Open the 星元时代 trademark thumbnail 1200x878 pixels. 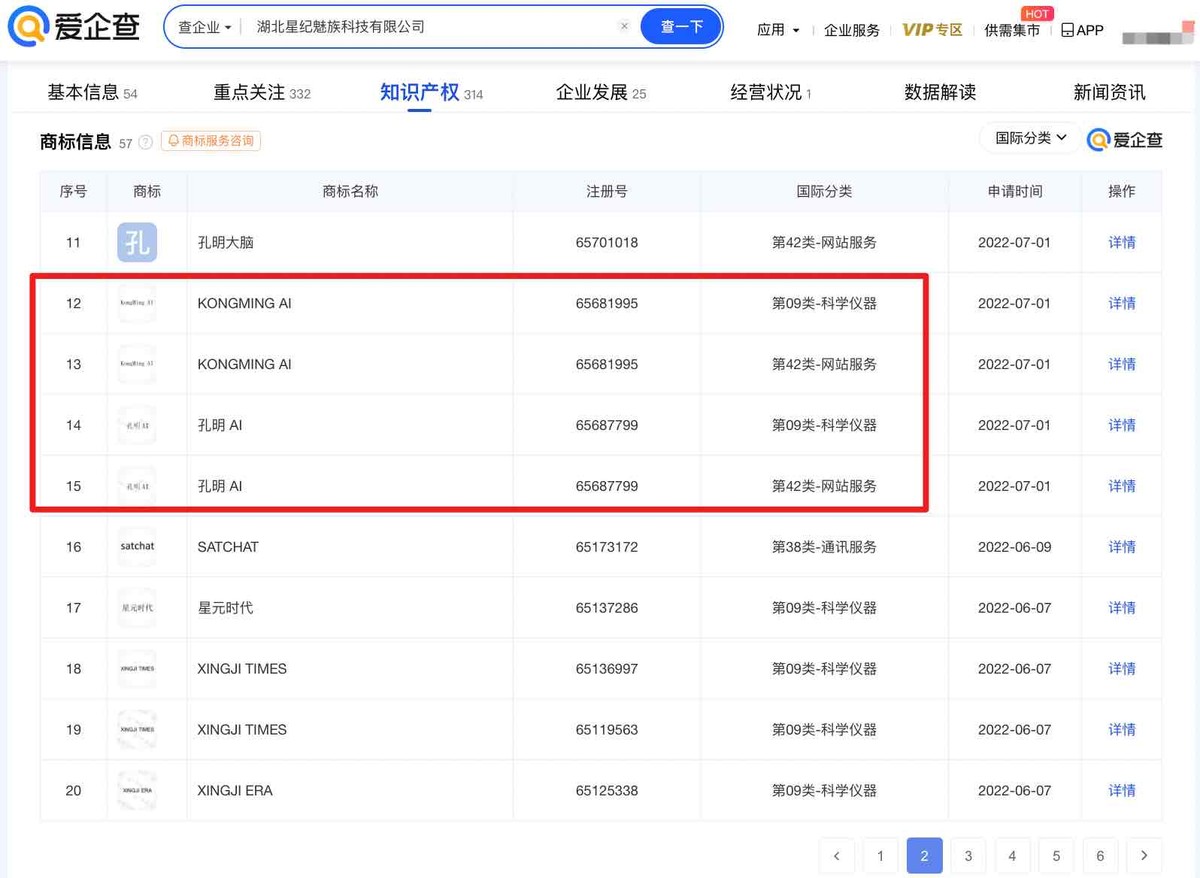click(137, 608)
